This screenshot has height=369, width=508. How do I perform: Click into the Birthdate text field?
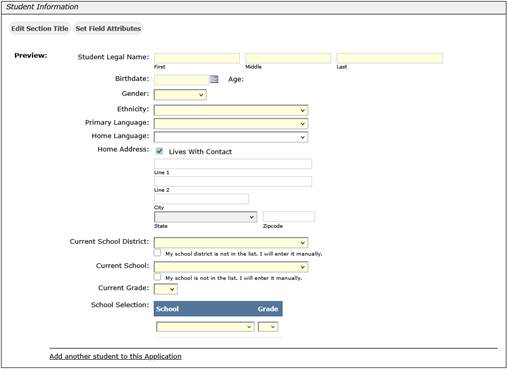(x=181, y=80)
